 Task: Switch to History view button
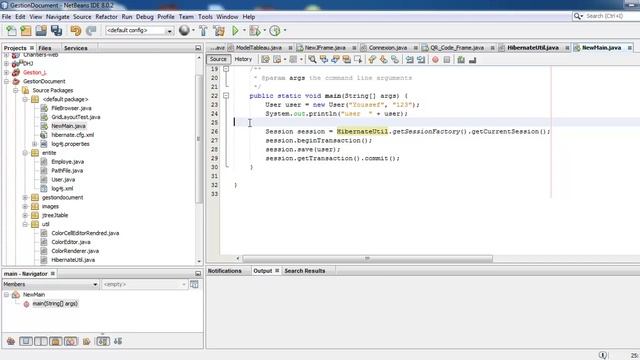(x=243, y=59)
